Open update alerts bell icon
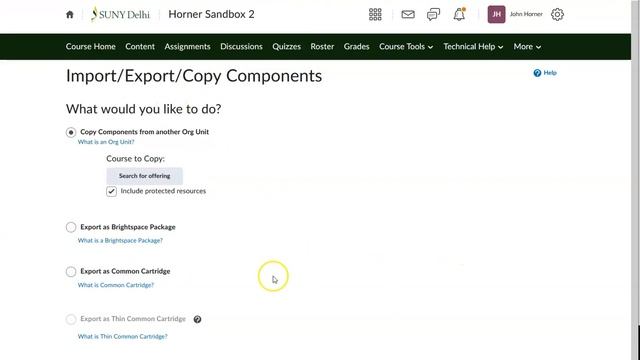The width and height of the screenshot is (640, 360). (459, 14)
